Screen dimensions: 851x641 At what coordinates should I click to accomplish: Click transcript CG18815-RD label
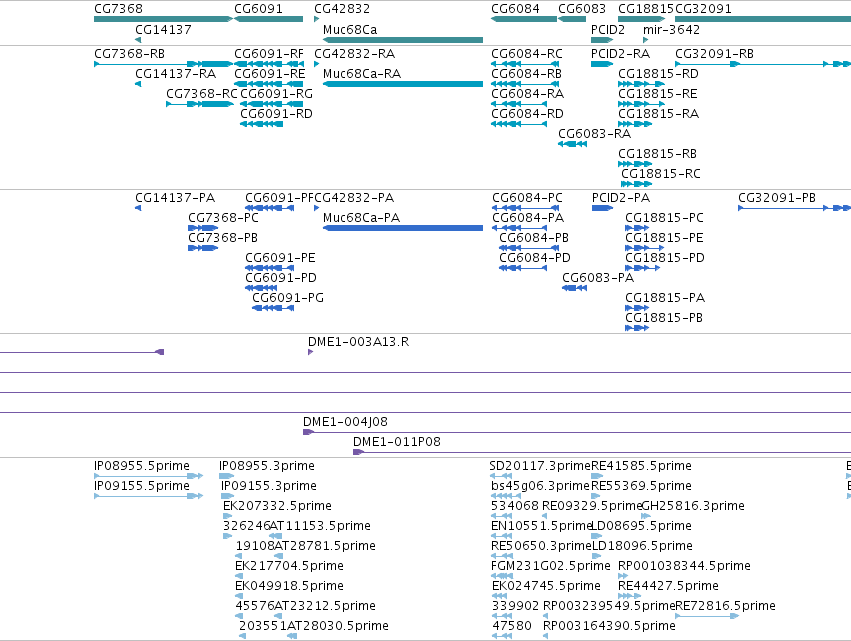click(658, 74)
